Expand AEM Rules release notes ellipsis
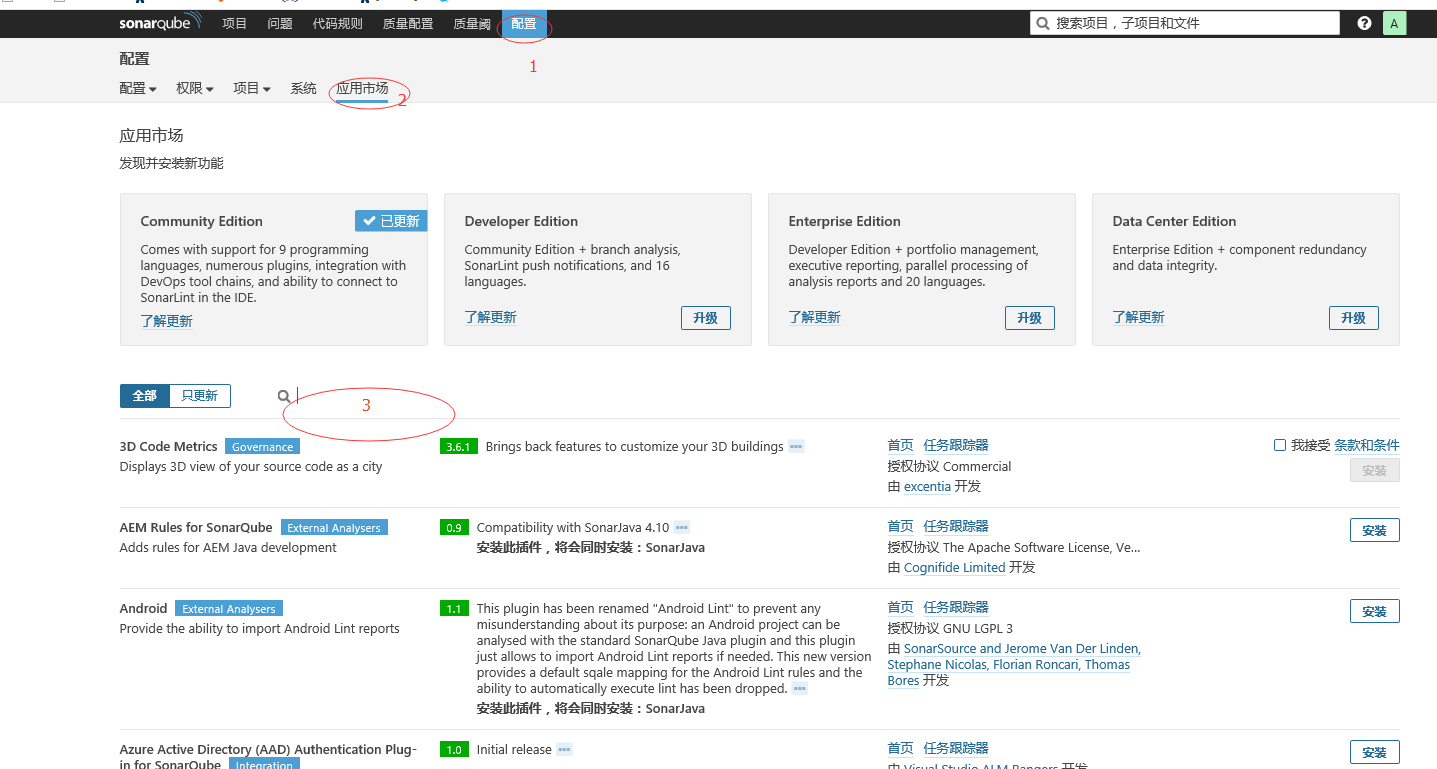The image size is (1437, 769). (x=682, y=527)
